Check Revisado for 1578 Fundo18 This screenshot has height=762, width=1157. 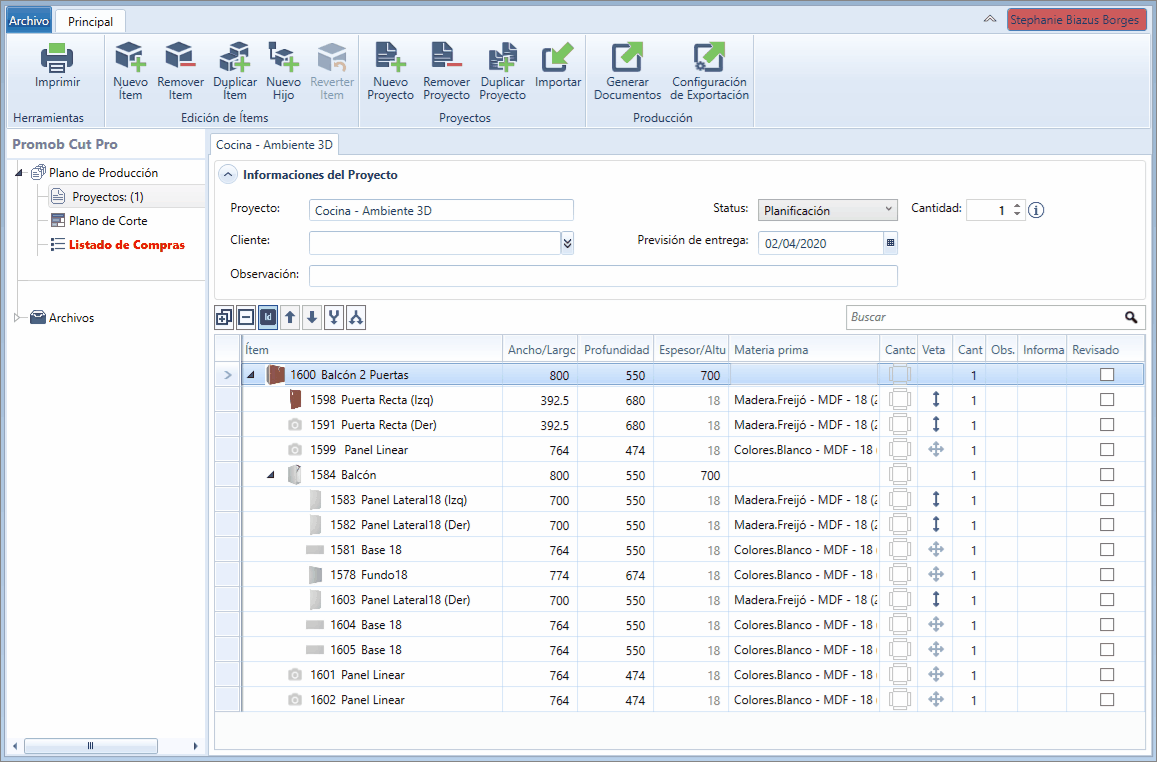click(x=1107, y=575)
